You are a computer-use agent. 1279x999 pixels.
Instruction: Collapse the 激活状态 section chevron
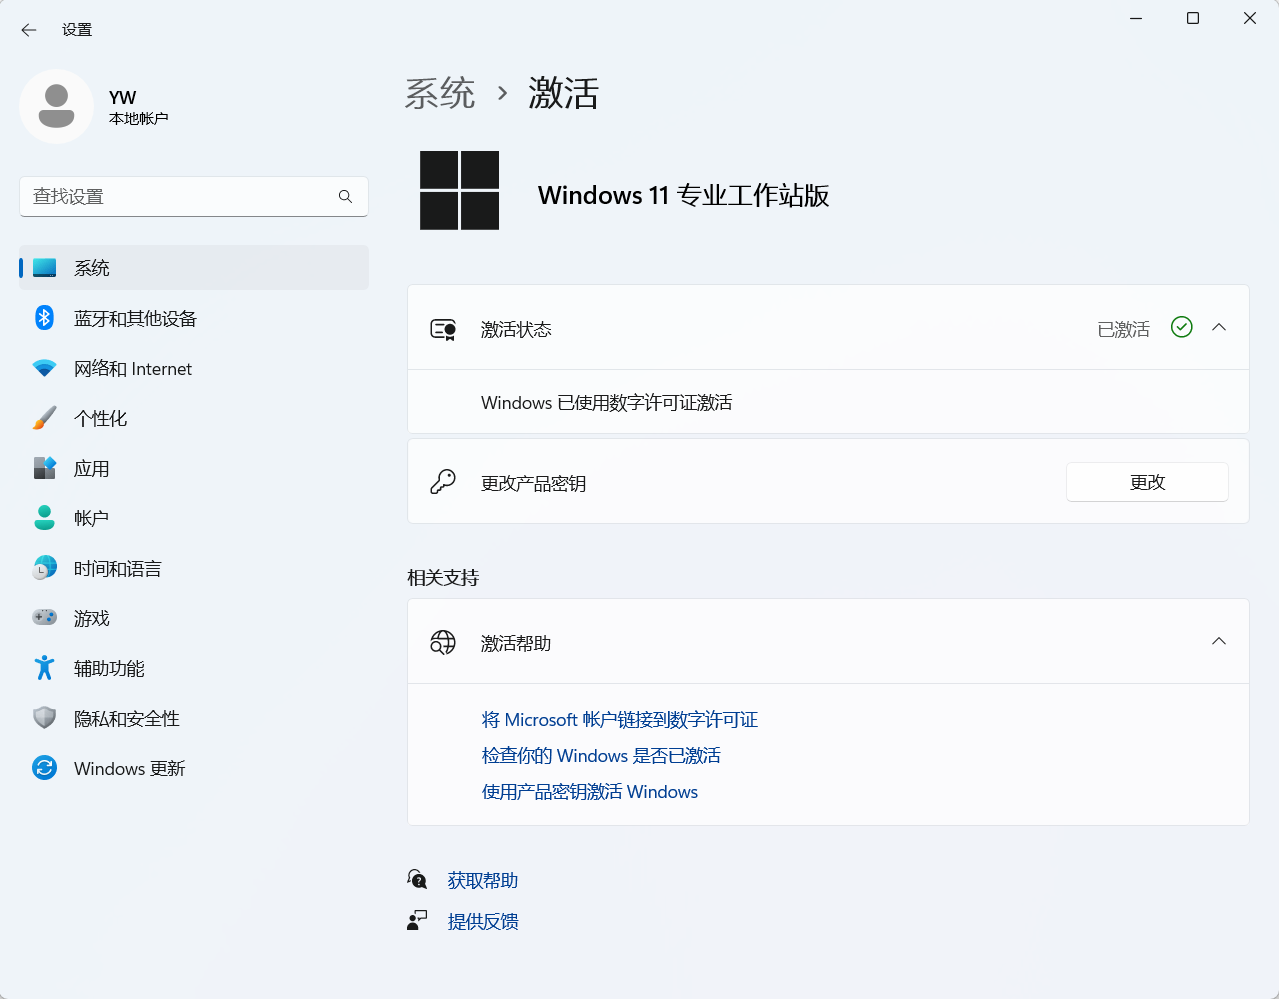click(x=1219, y=327)
